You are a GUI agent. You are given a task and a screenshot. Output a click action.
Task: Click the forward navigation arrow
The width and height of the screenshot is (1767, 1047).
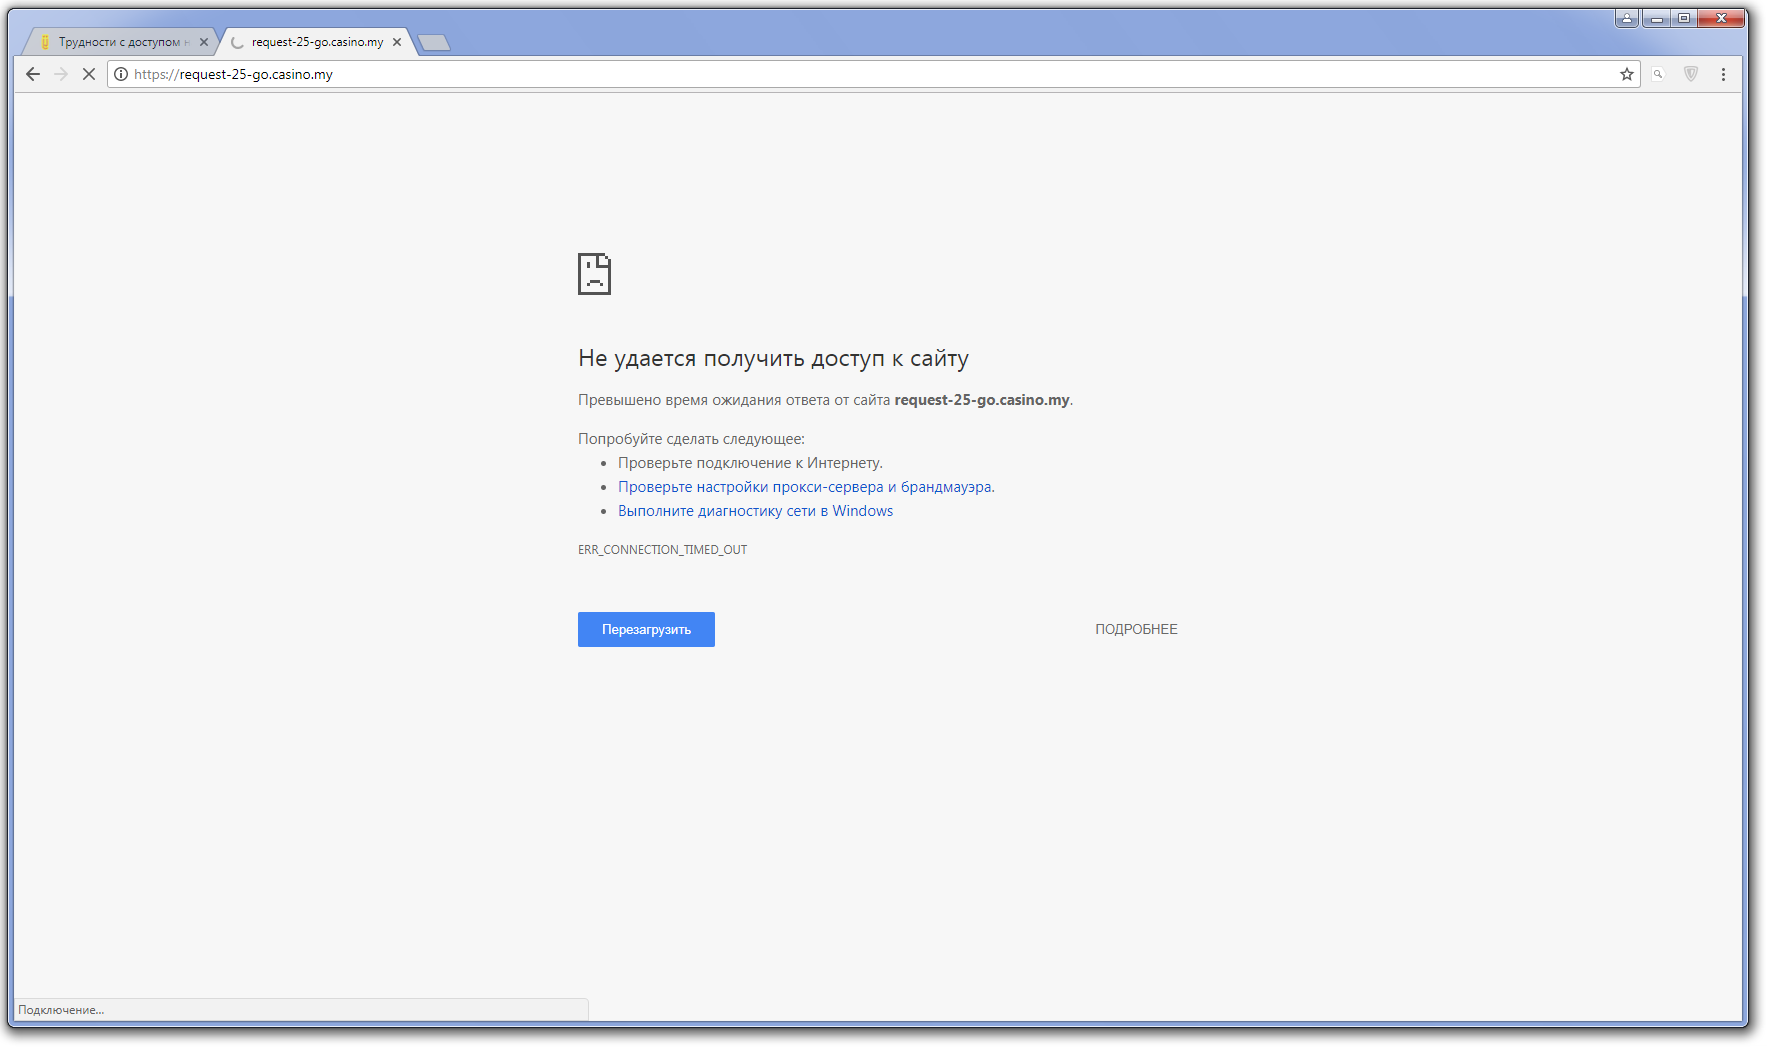(61, 74)
